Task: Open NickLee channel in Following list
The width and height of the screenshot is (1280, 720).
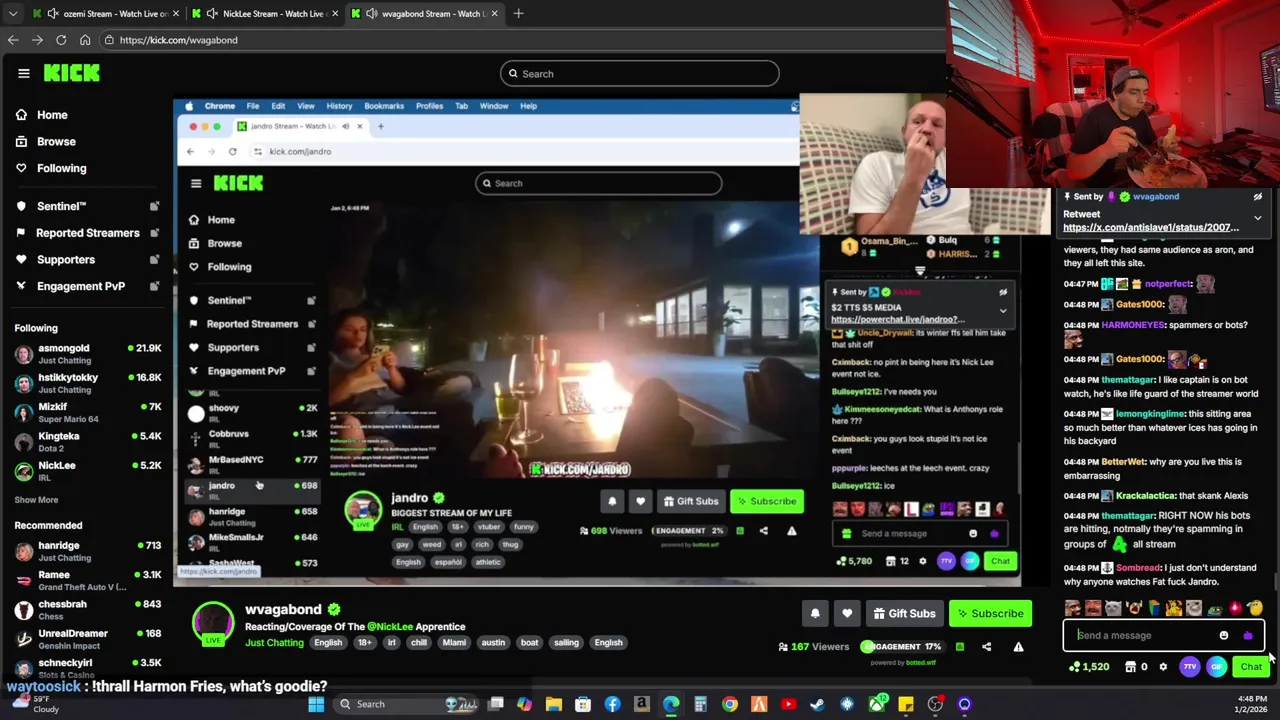Action: click(86, 470)
